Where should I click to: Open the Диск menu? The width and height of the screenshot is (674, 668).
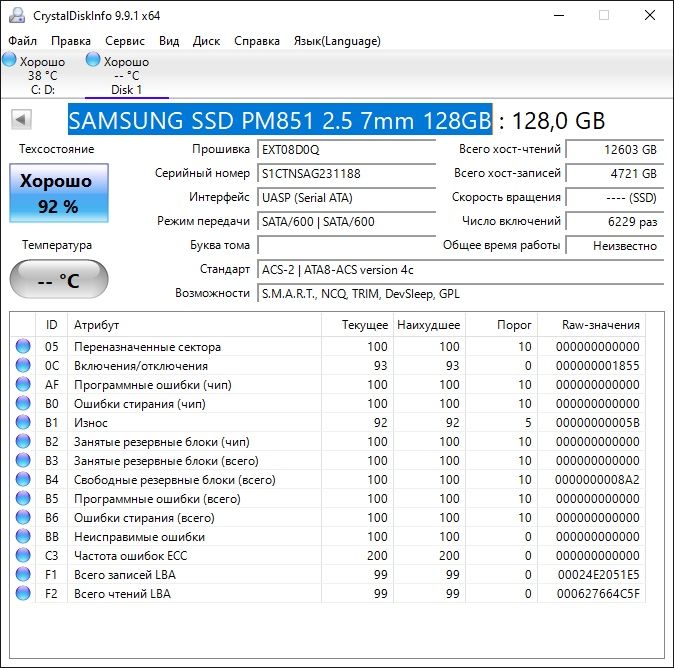(206, 41)
